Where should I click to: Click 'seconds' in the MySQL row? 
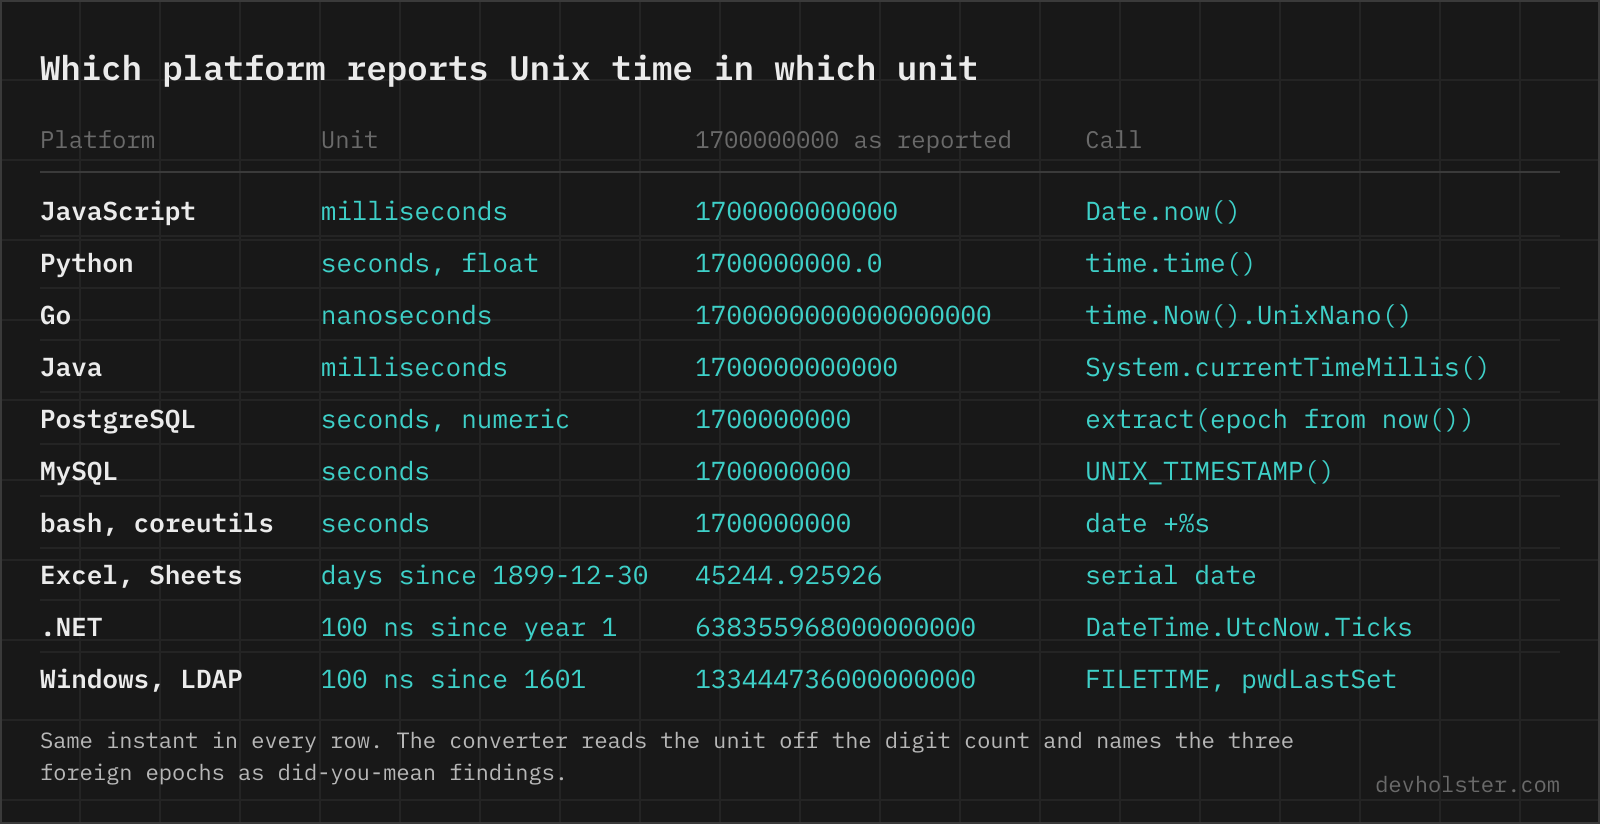point(375,472)
